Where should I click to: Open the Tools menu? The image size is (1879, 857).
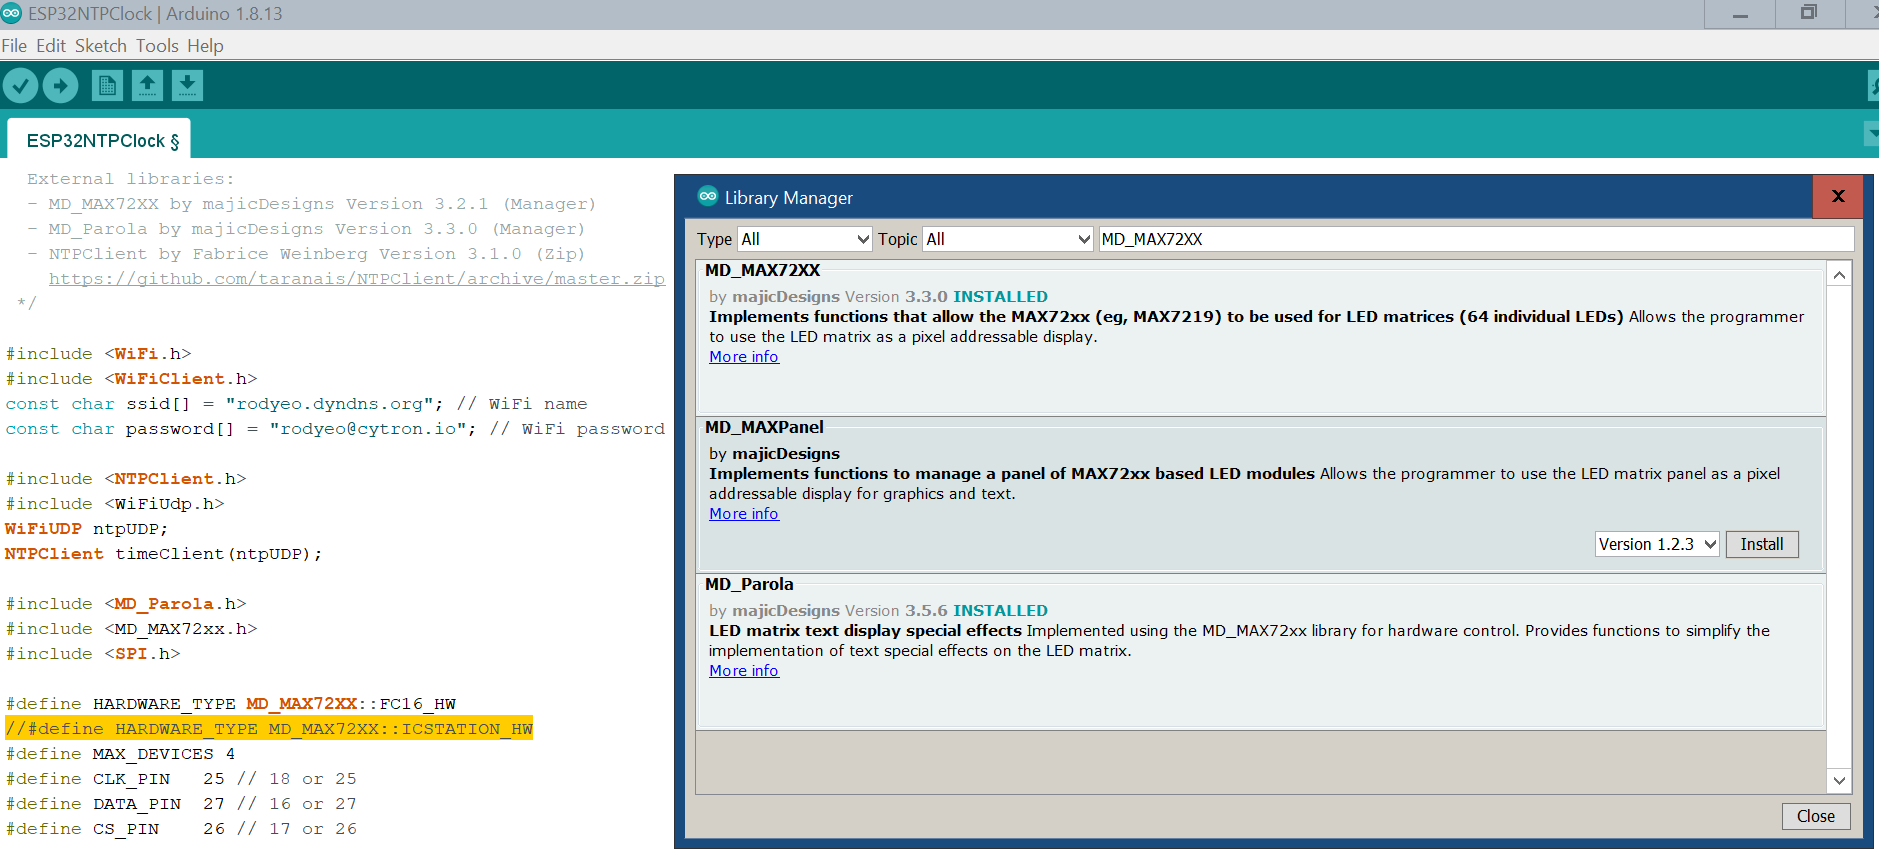click(x=157, y=46)
